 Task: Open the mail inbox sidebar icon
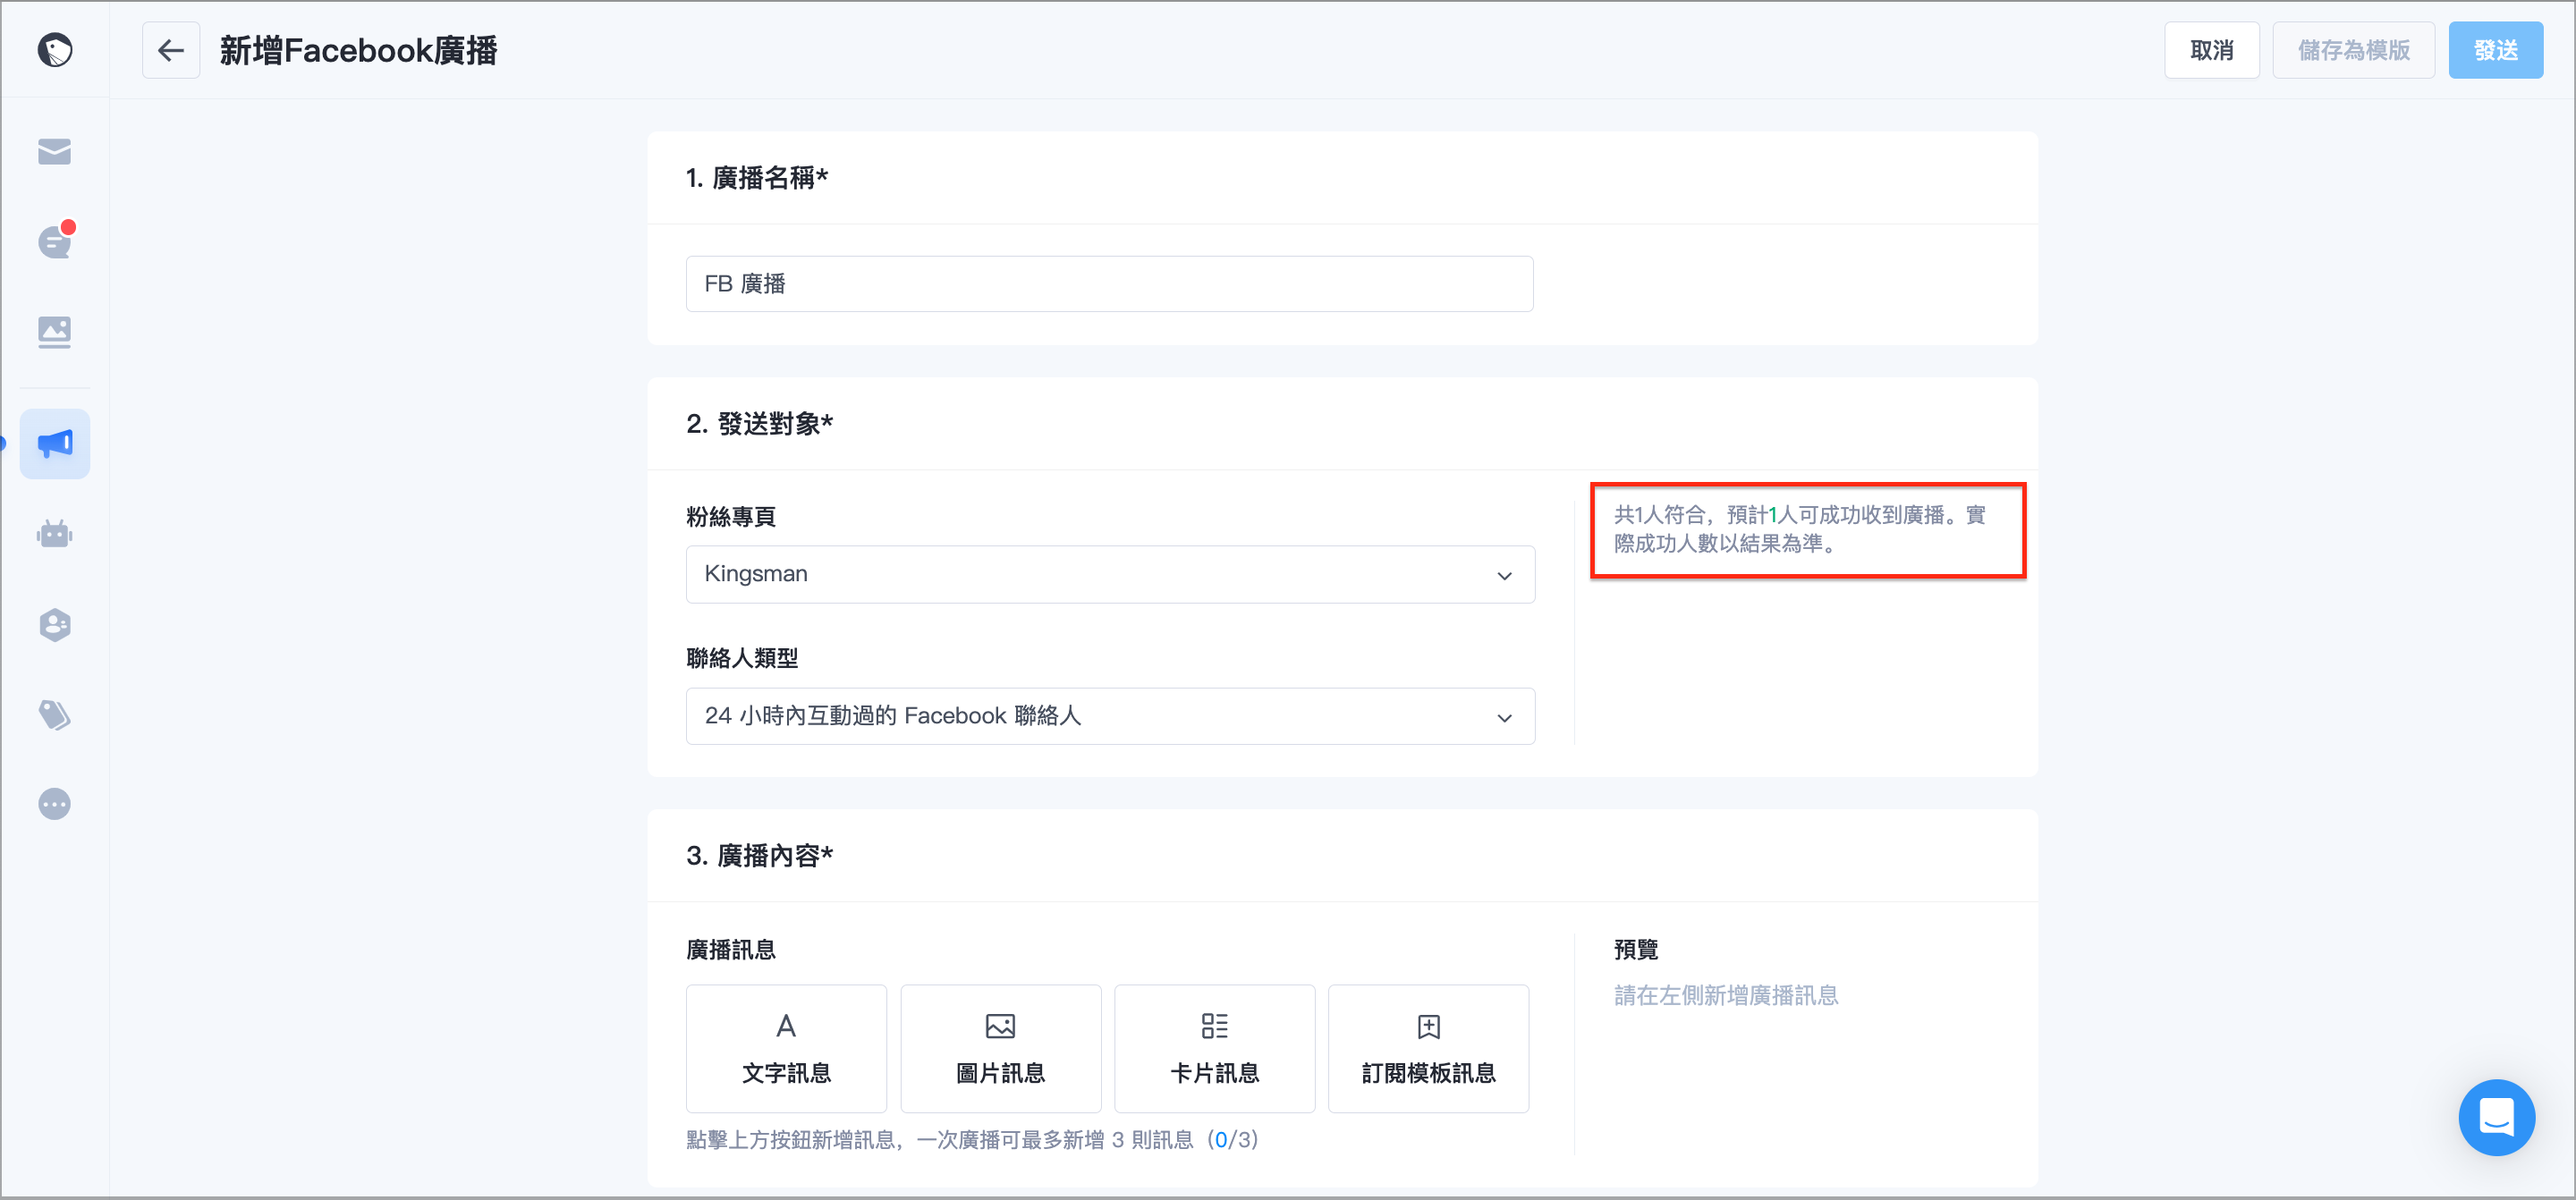click(x=55, y=151)
